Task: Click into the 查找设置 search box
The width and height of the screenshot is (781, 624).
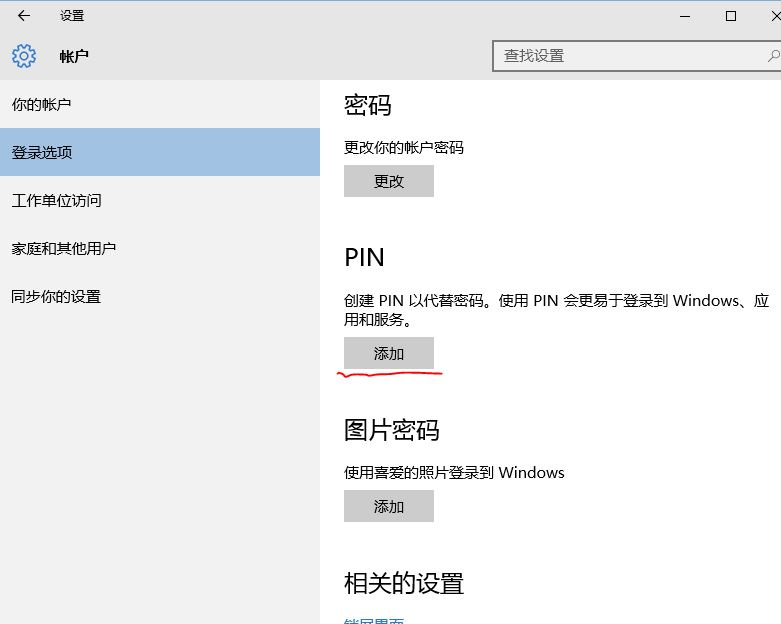Action: click(630, 56)
